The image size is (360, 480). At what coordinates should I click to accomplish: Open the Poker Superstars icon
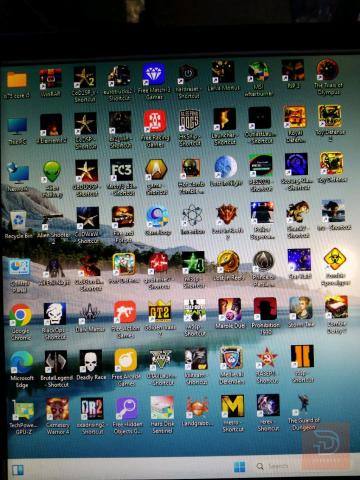point(262,213)
